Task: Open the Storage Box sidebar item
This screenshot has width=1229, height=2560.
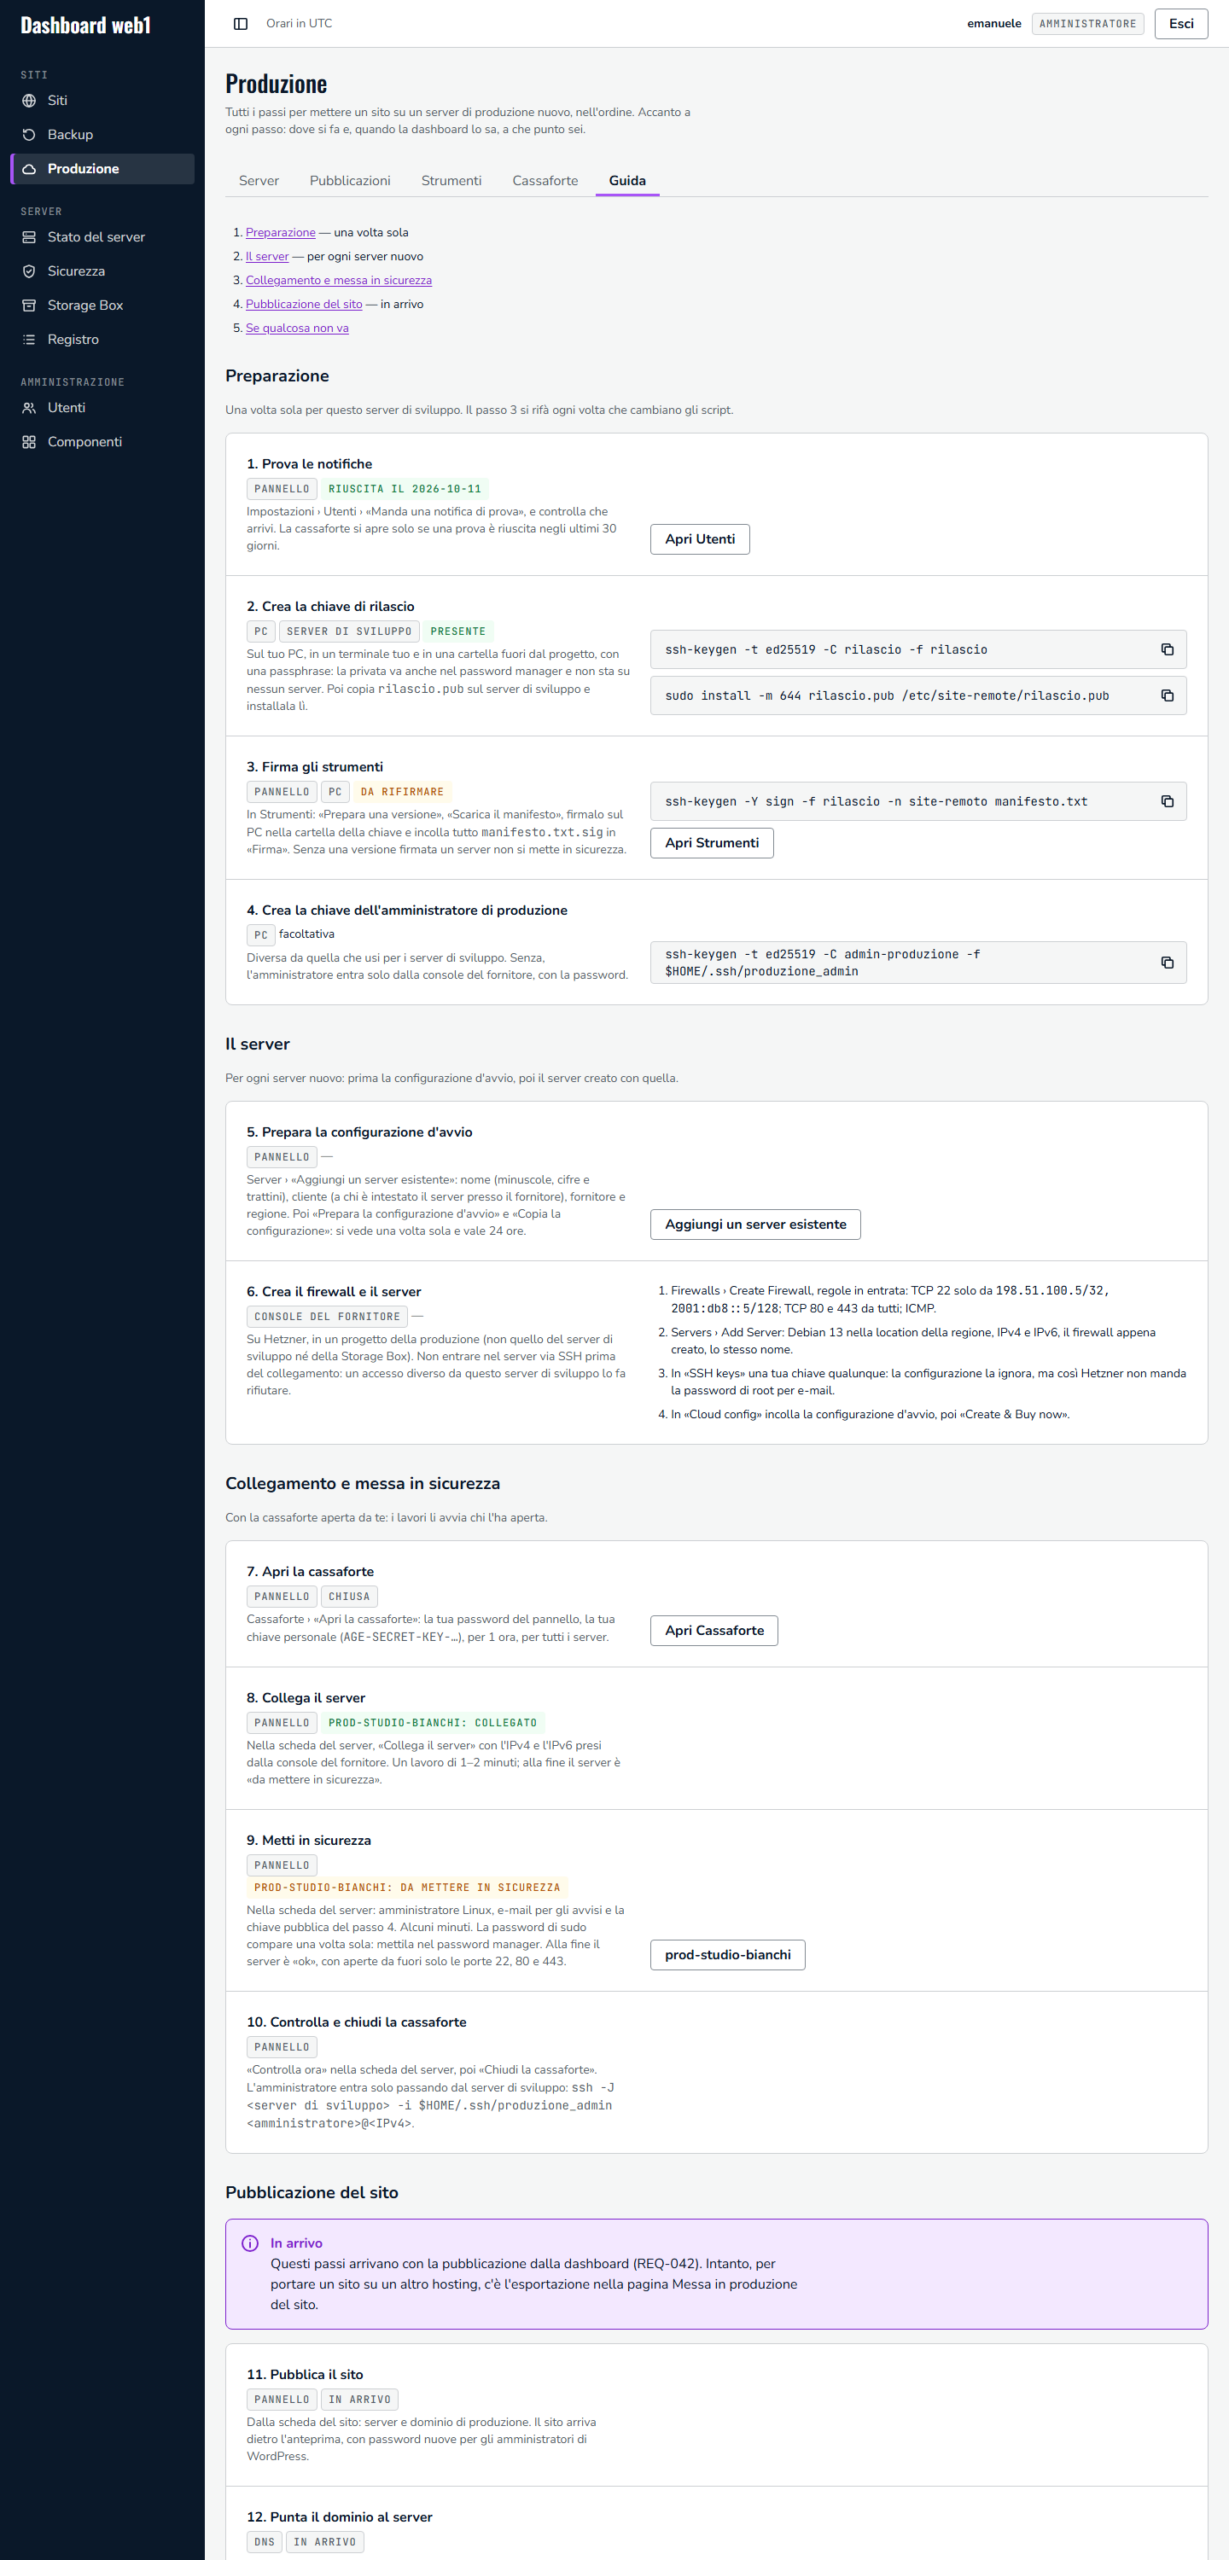Action: point(102,305)
